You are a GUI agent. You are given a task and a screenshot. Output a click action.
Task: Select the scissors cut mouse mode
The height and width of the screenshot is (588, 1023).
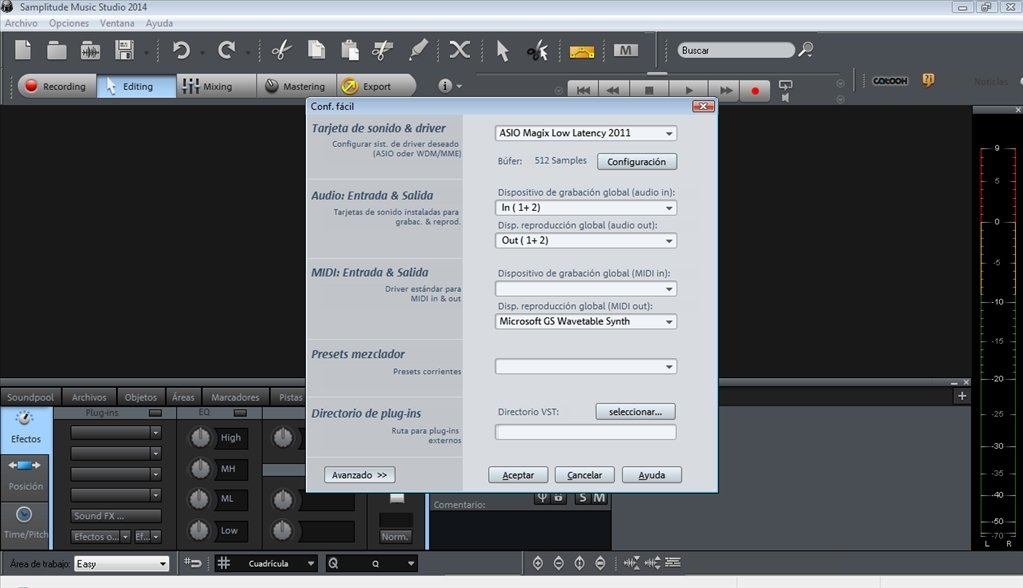point(537,50)
